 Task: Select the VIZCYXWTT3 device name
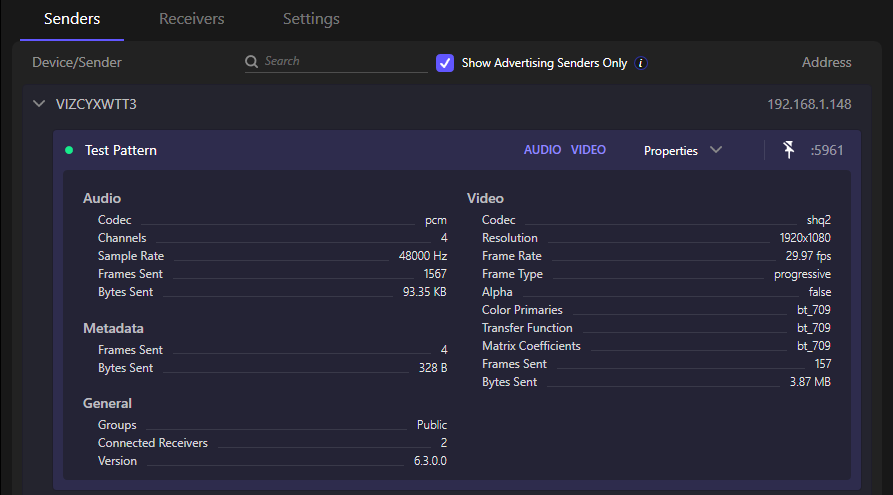[96, 103]
